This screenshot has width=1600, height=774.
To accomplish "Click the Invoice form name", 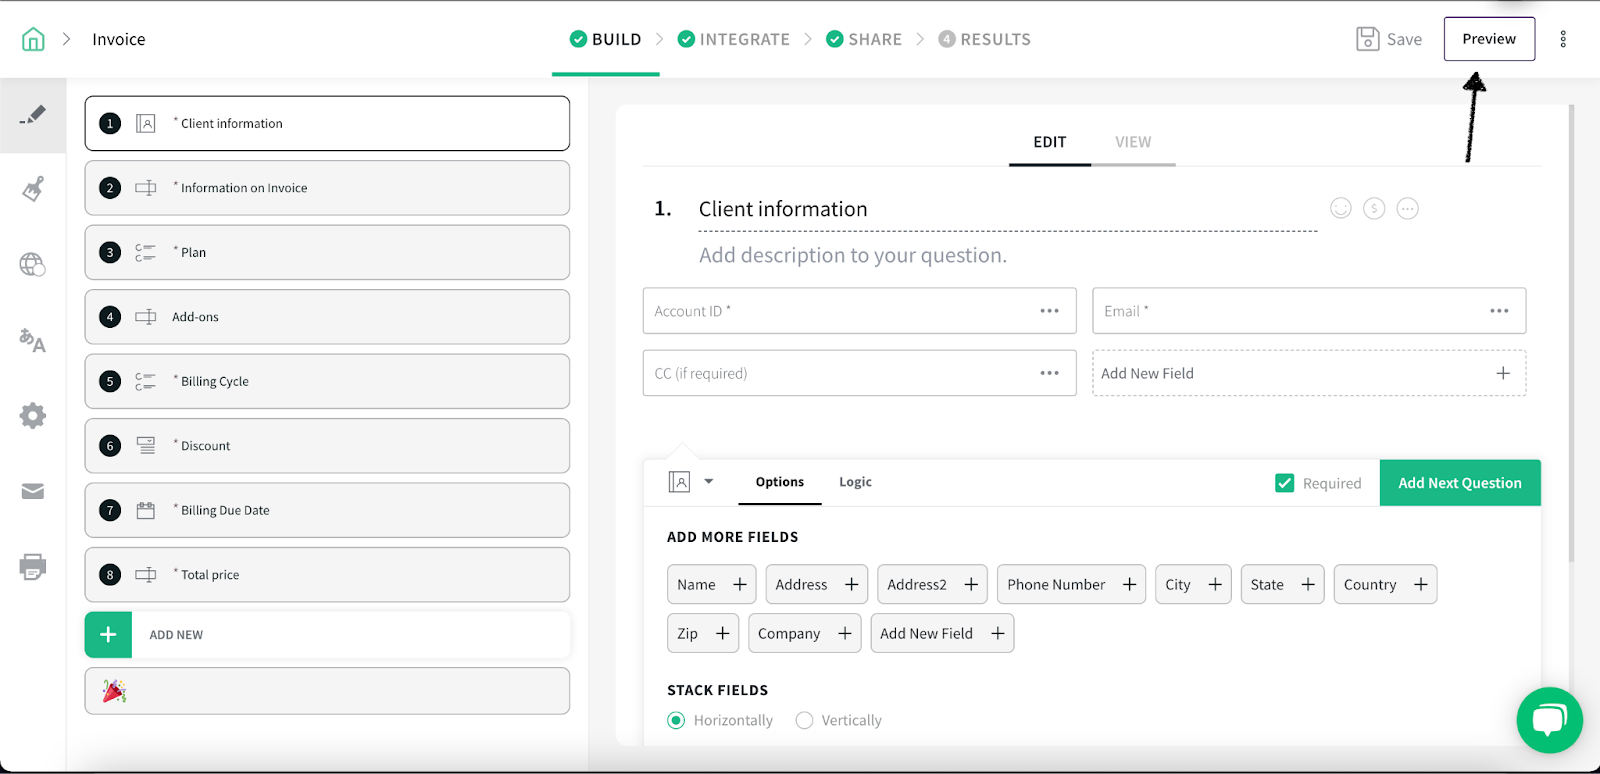I will tap(119, 39).
